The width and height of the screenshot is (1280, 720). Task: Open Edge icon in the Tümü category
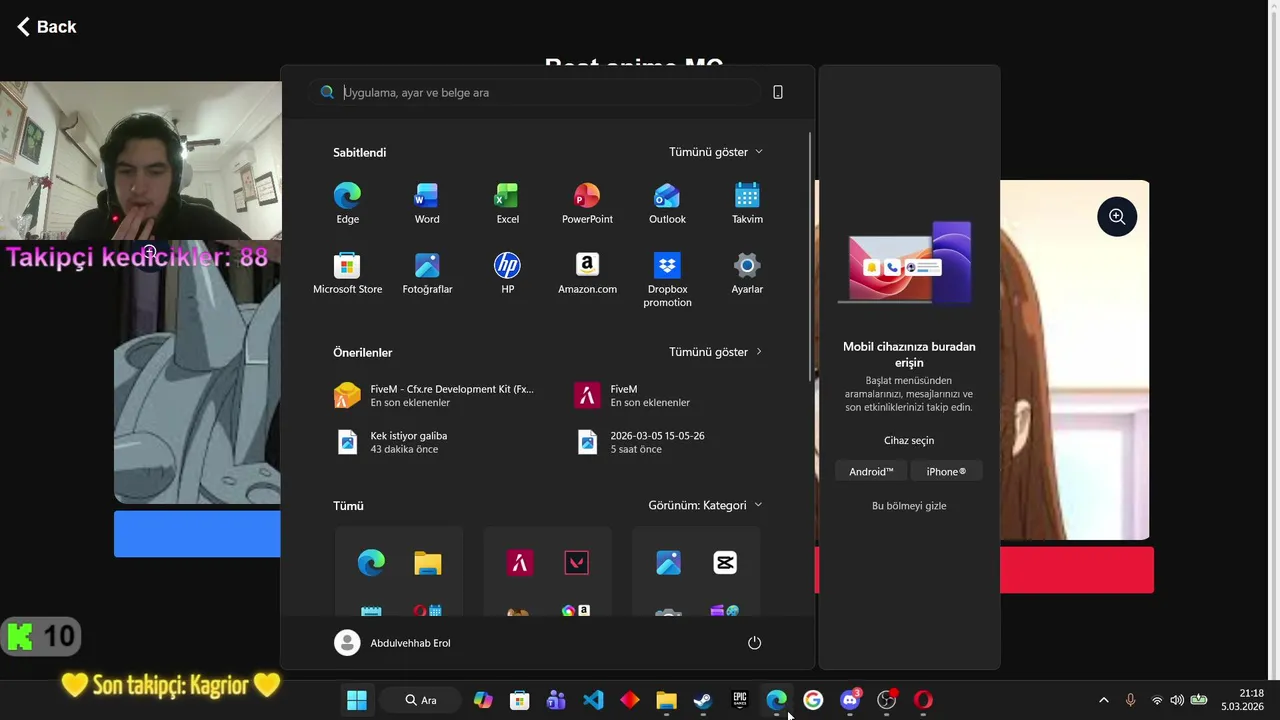point(371,564)
